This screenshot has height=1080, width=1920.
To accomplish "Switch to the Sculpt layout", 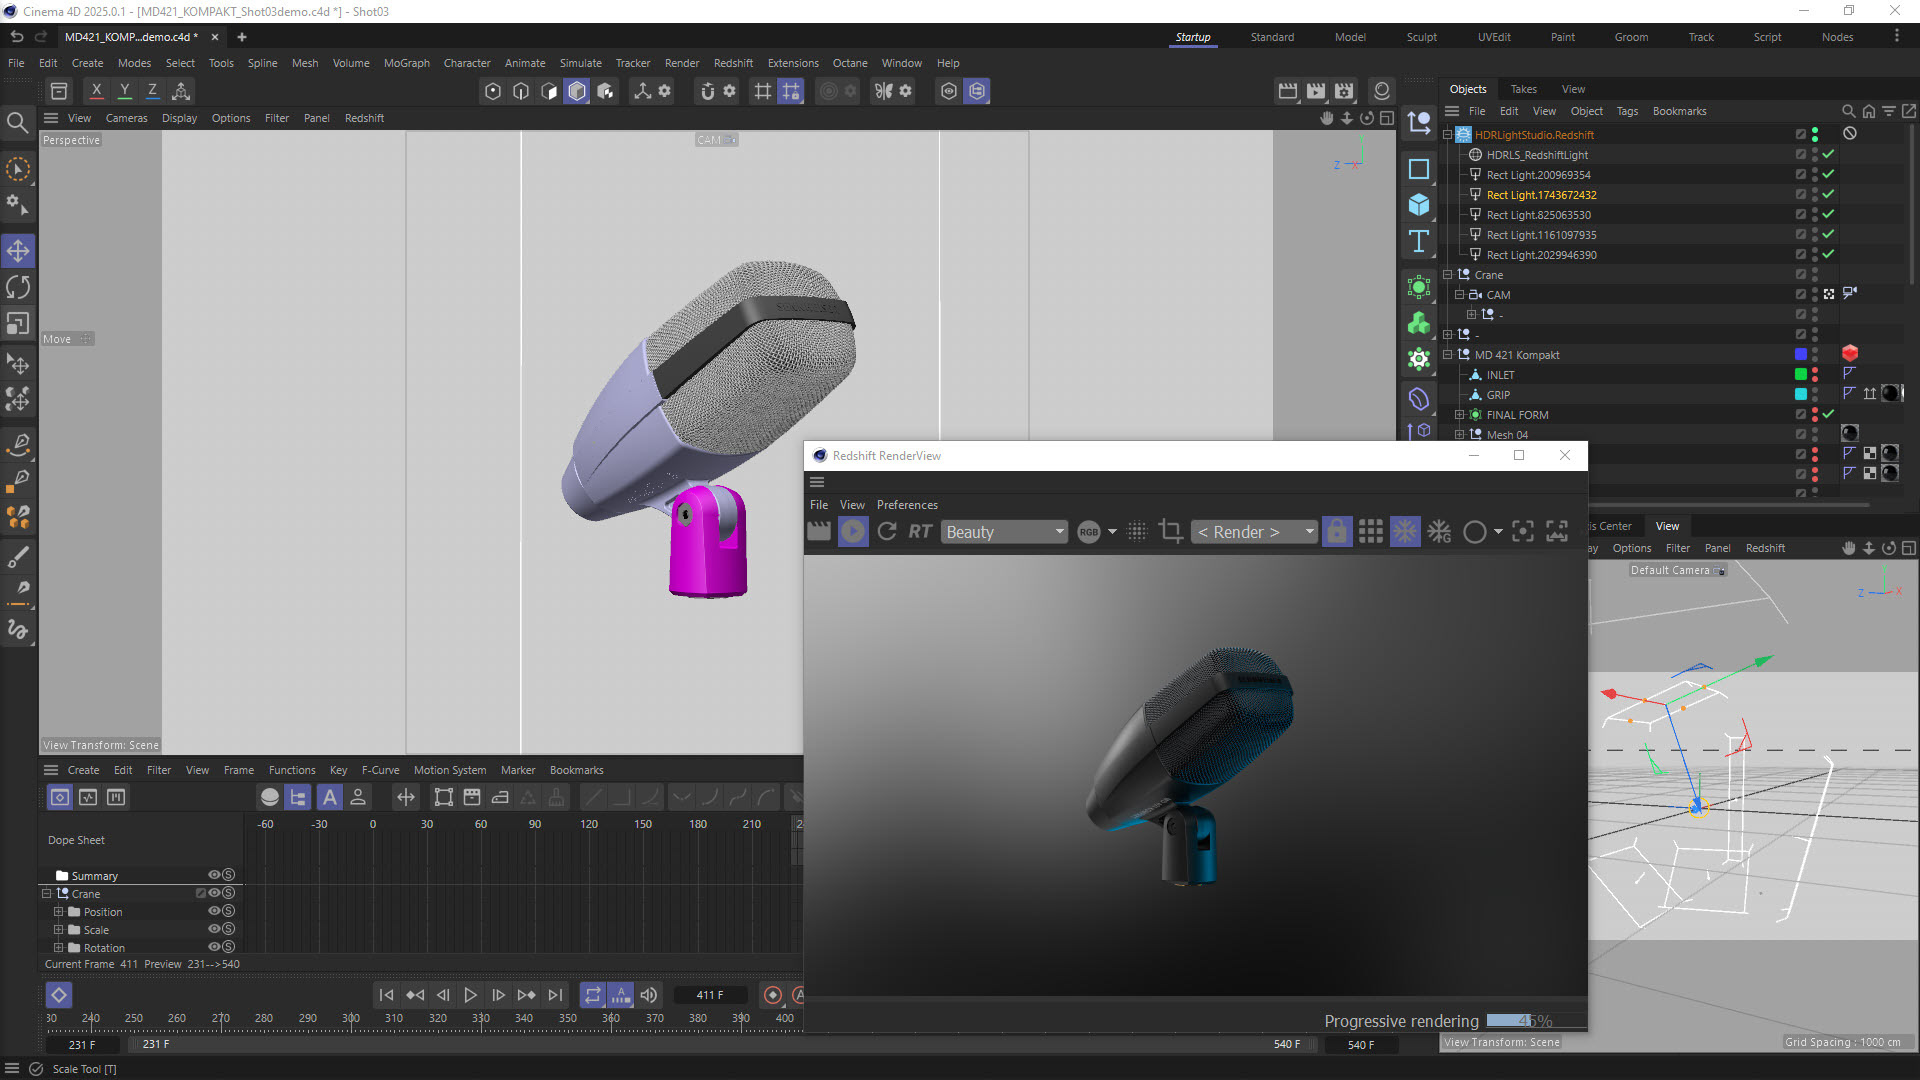I will (x=1421, y=37).
